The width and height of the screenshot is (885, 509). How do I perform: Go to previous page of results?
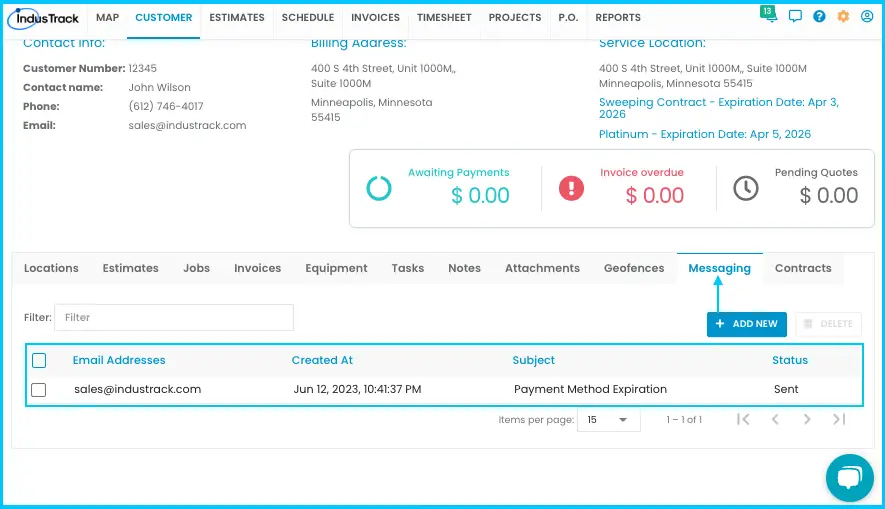pyautogui.click(x=775, y=419)
